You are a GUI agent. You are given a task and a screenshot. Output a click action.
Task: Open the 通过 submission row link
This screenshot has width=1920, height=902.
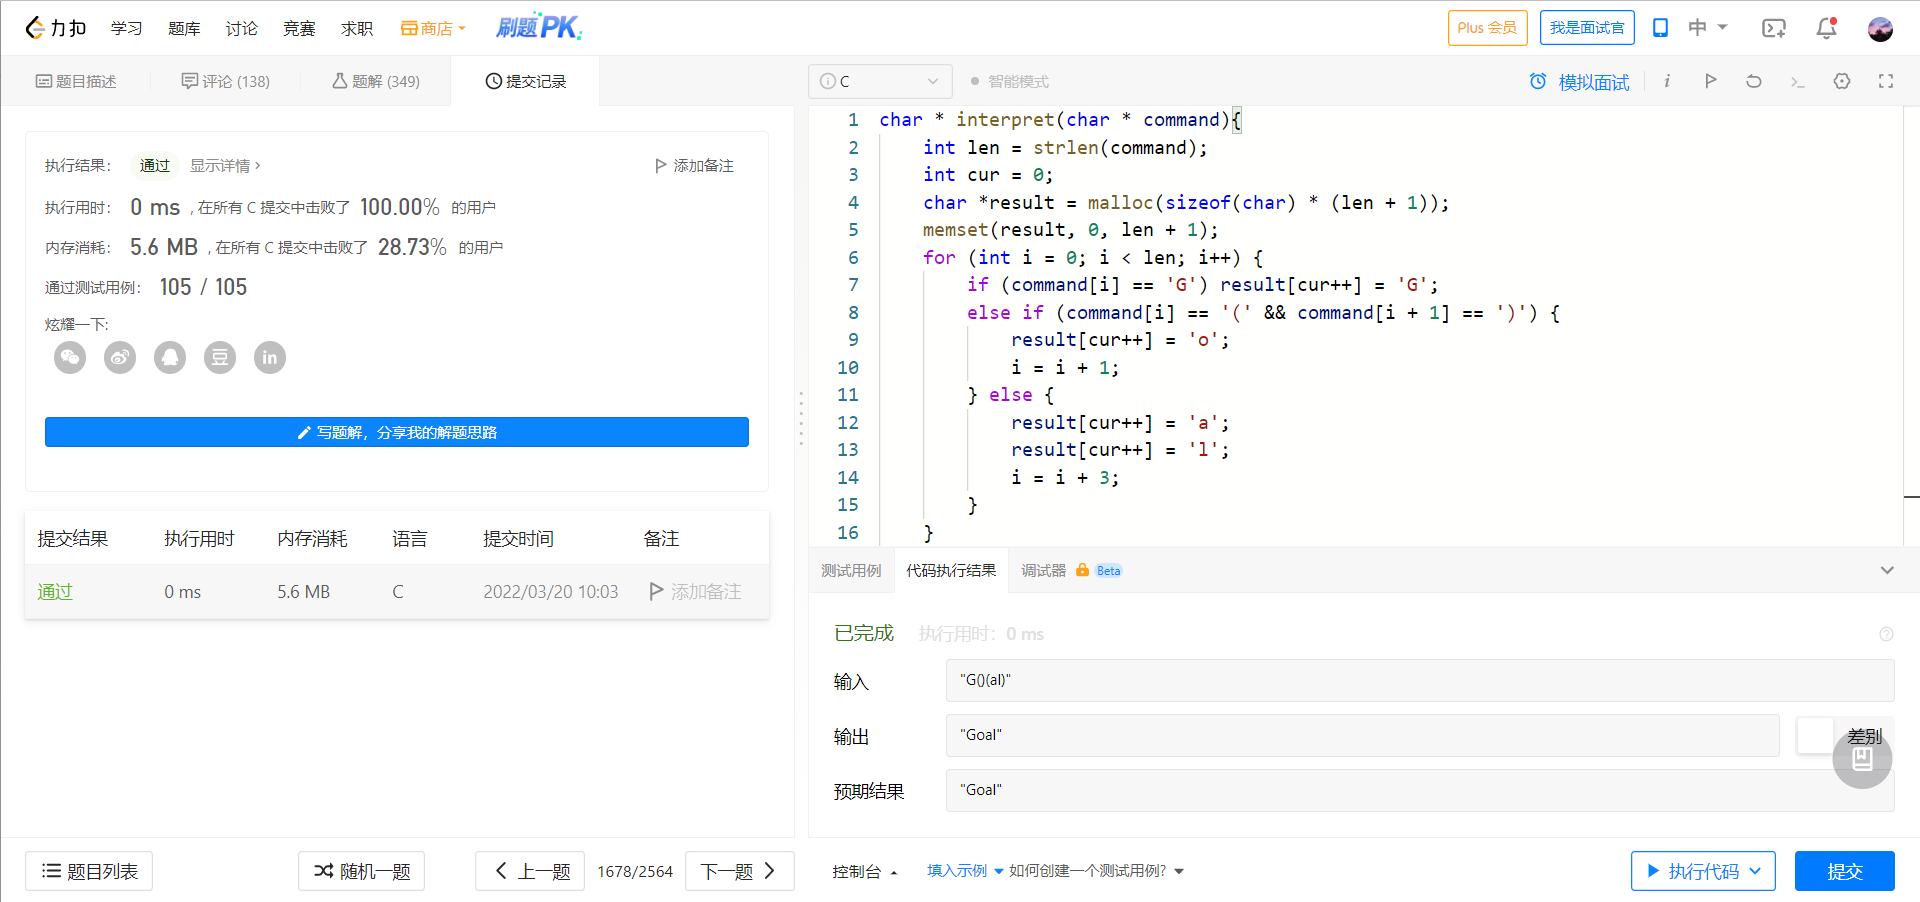(55, 592)
